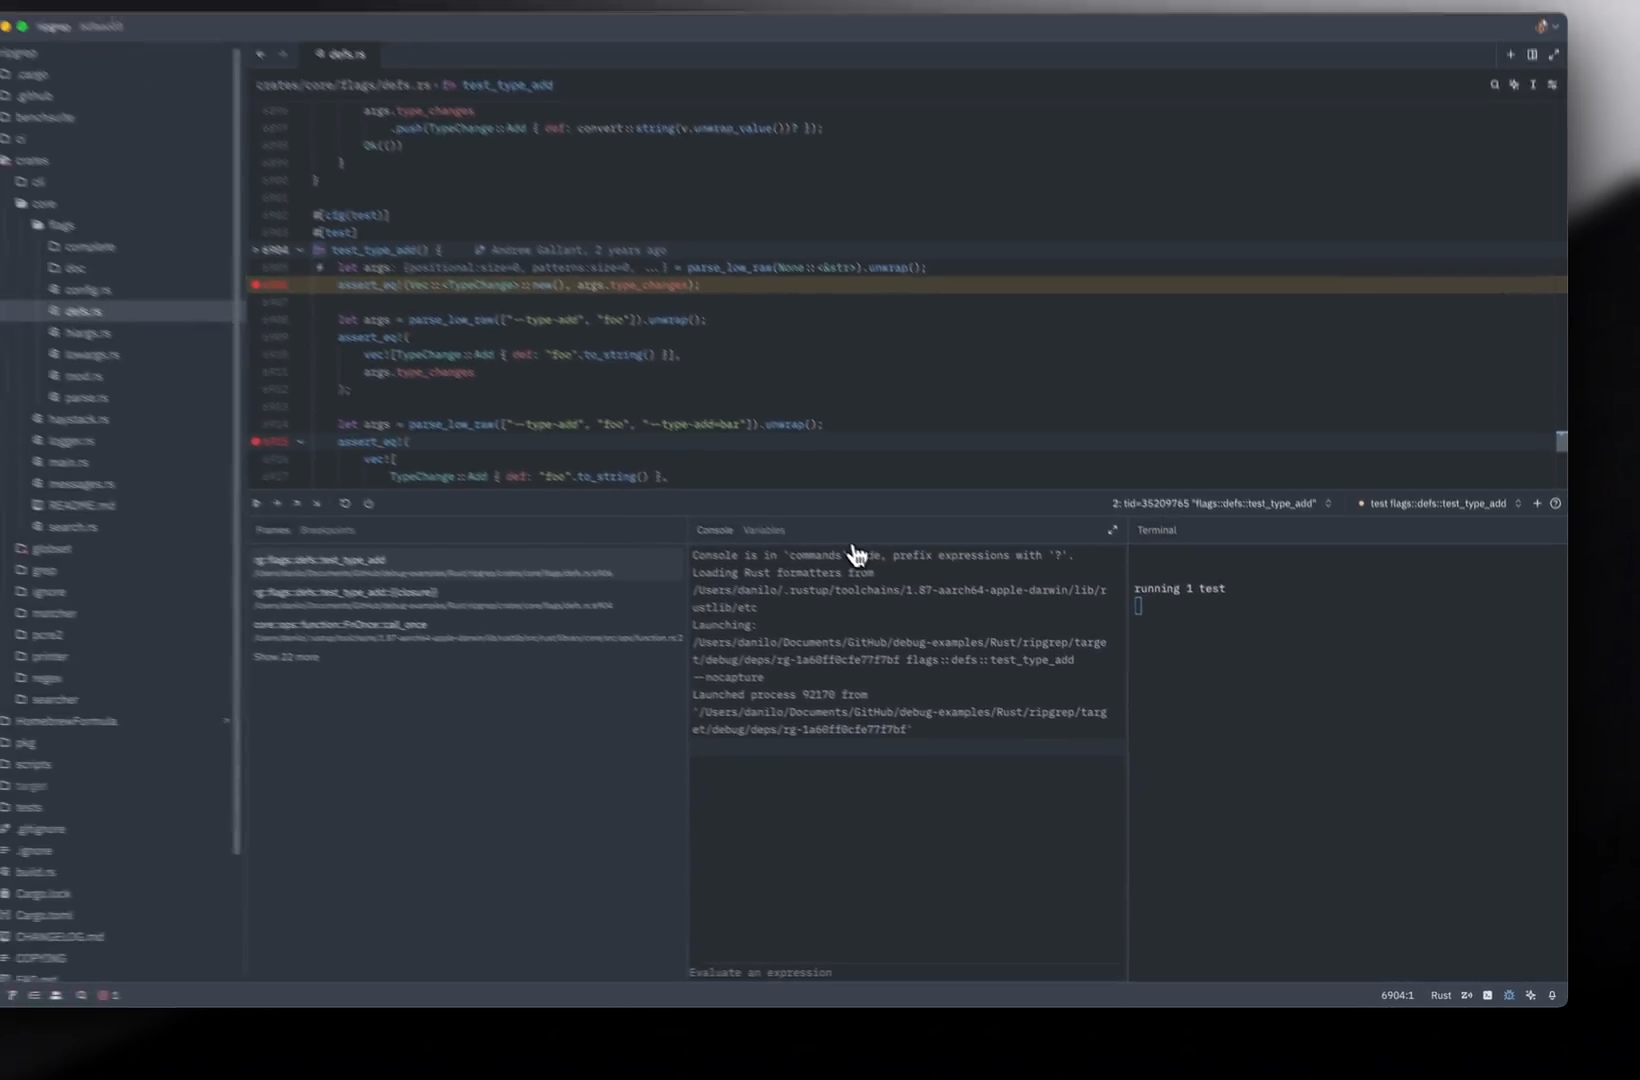
Task: Toggle breakpoint on the first assert_eq line
Action: click(256, 285)
